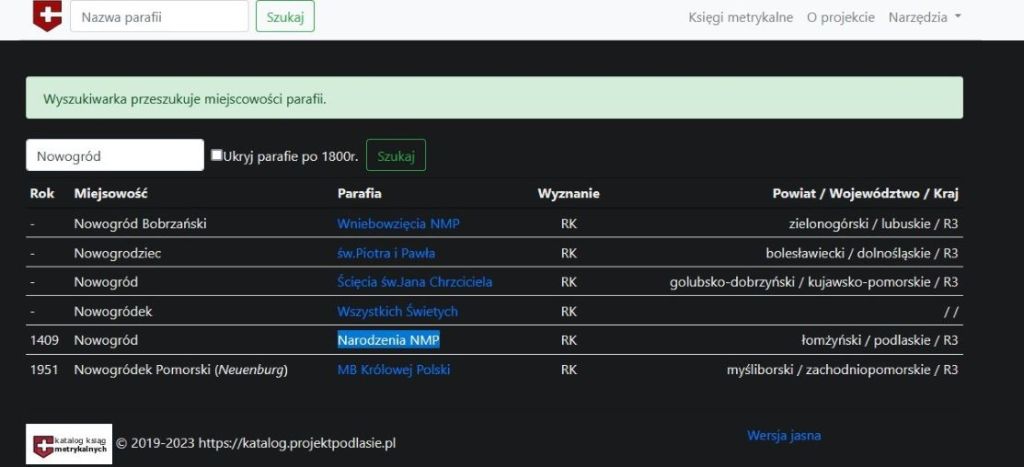1024x467 pixels.
Task: Click the red shield logo icon
Action: (x=47, y=16)
